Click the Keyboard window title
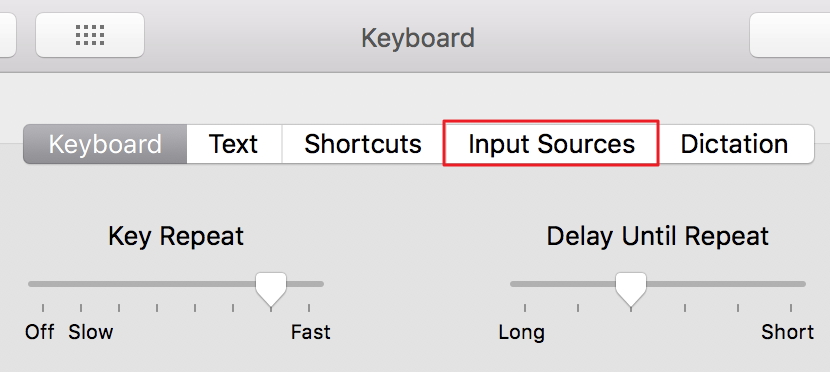The width and height of the screenshot is (830, 372). pyautogui.click(x=418, y=38)
